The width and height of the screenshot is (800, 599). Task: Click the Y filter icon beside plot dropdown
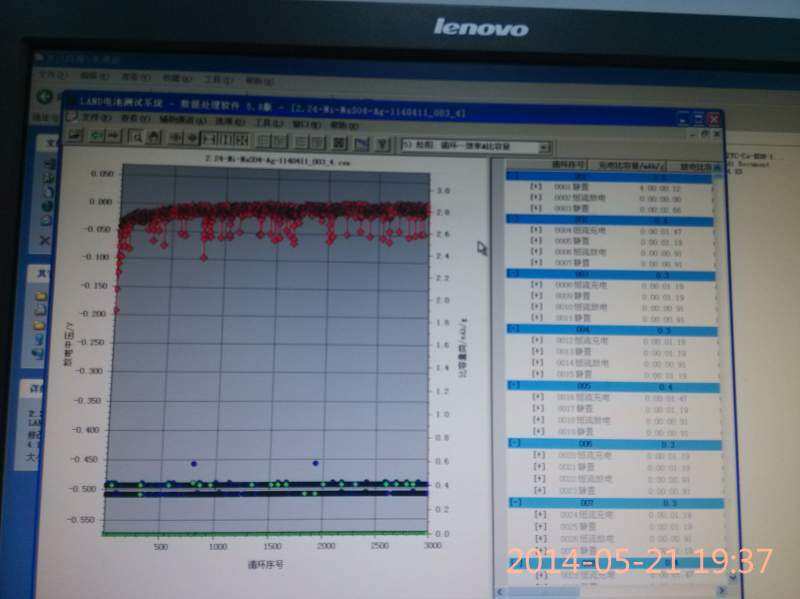(383, 144)
